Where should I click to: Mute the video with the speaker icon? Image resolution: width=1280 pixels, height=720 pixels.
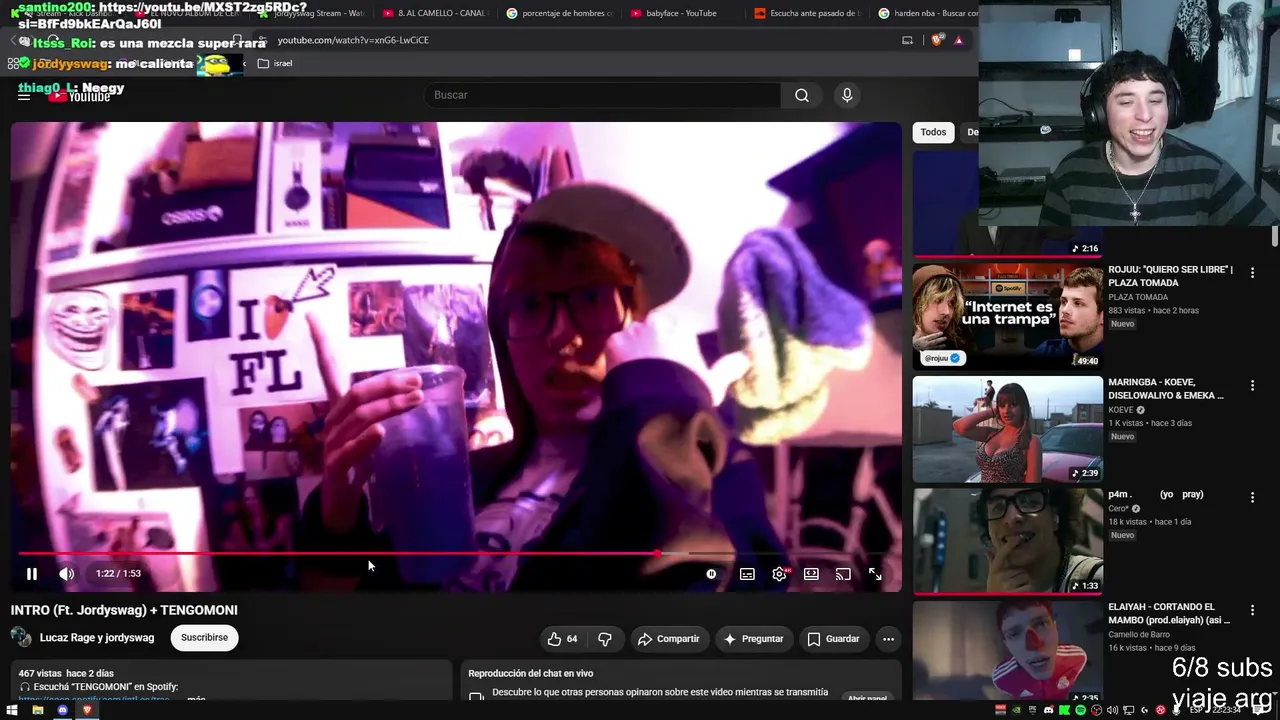pos(66,574)
